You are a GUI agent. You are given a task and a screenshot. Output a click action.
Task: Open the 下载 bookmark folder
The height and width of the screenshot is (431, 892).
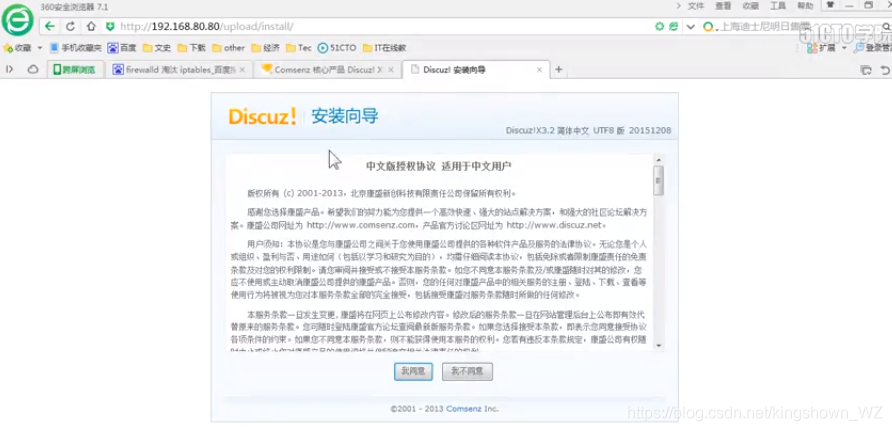coord(192,48)
